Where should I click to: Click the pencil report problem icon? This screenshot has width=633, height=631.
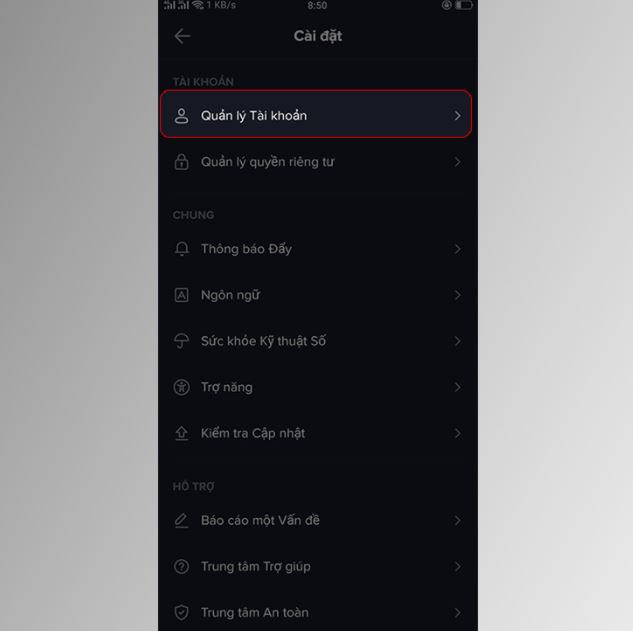[x=181, y=520]
